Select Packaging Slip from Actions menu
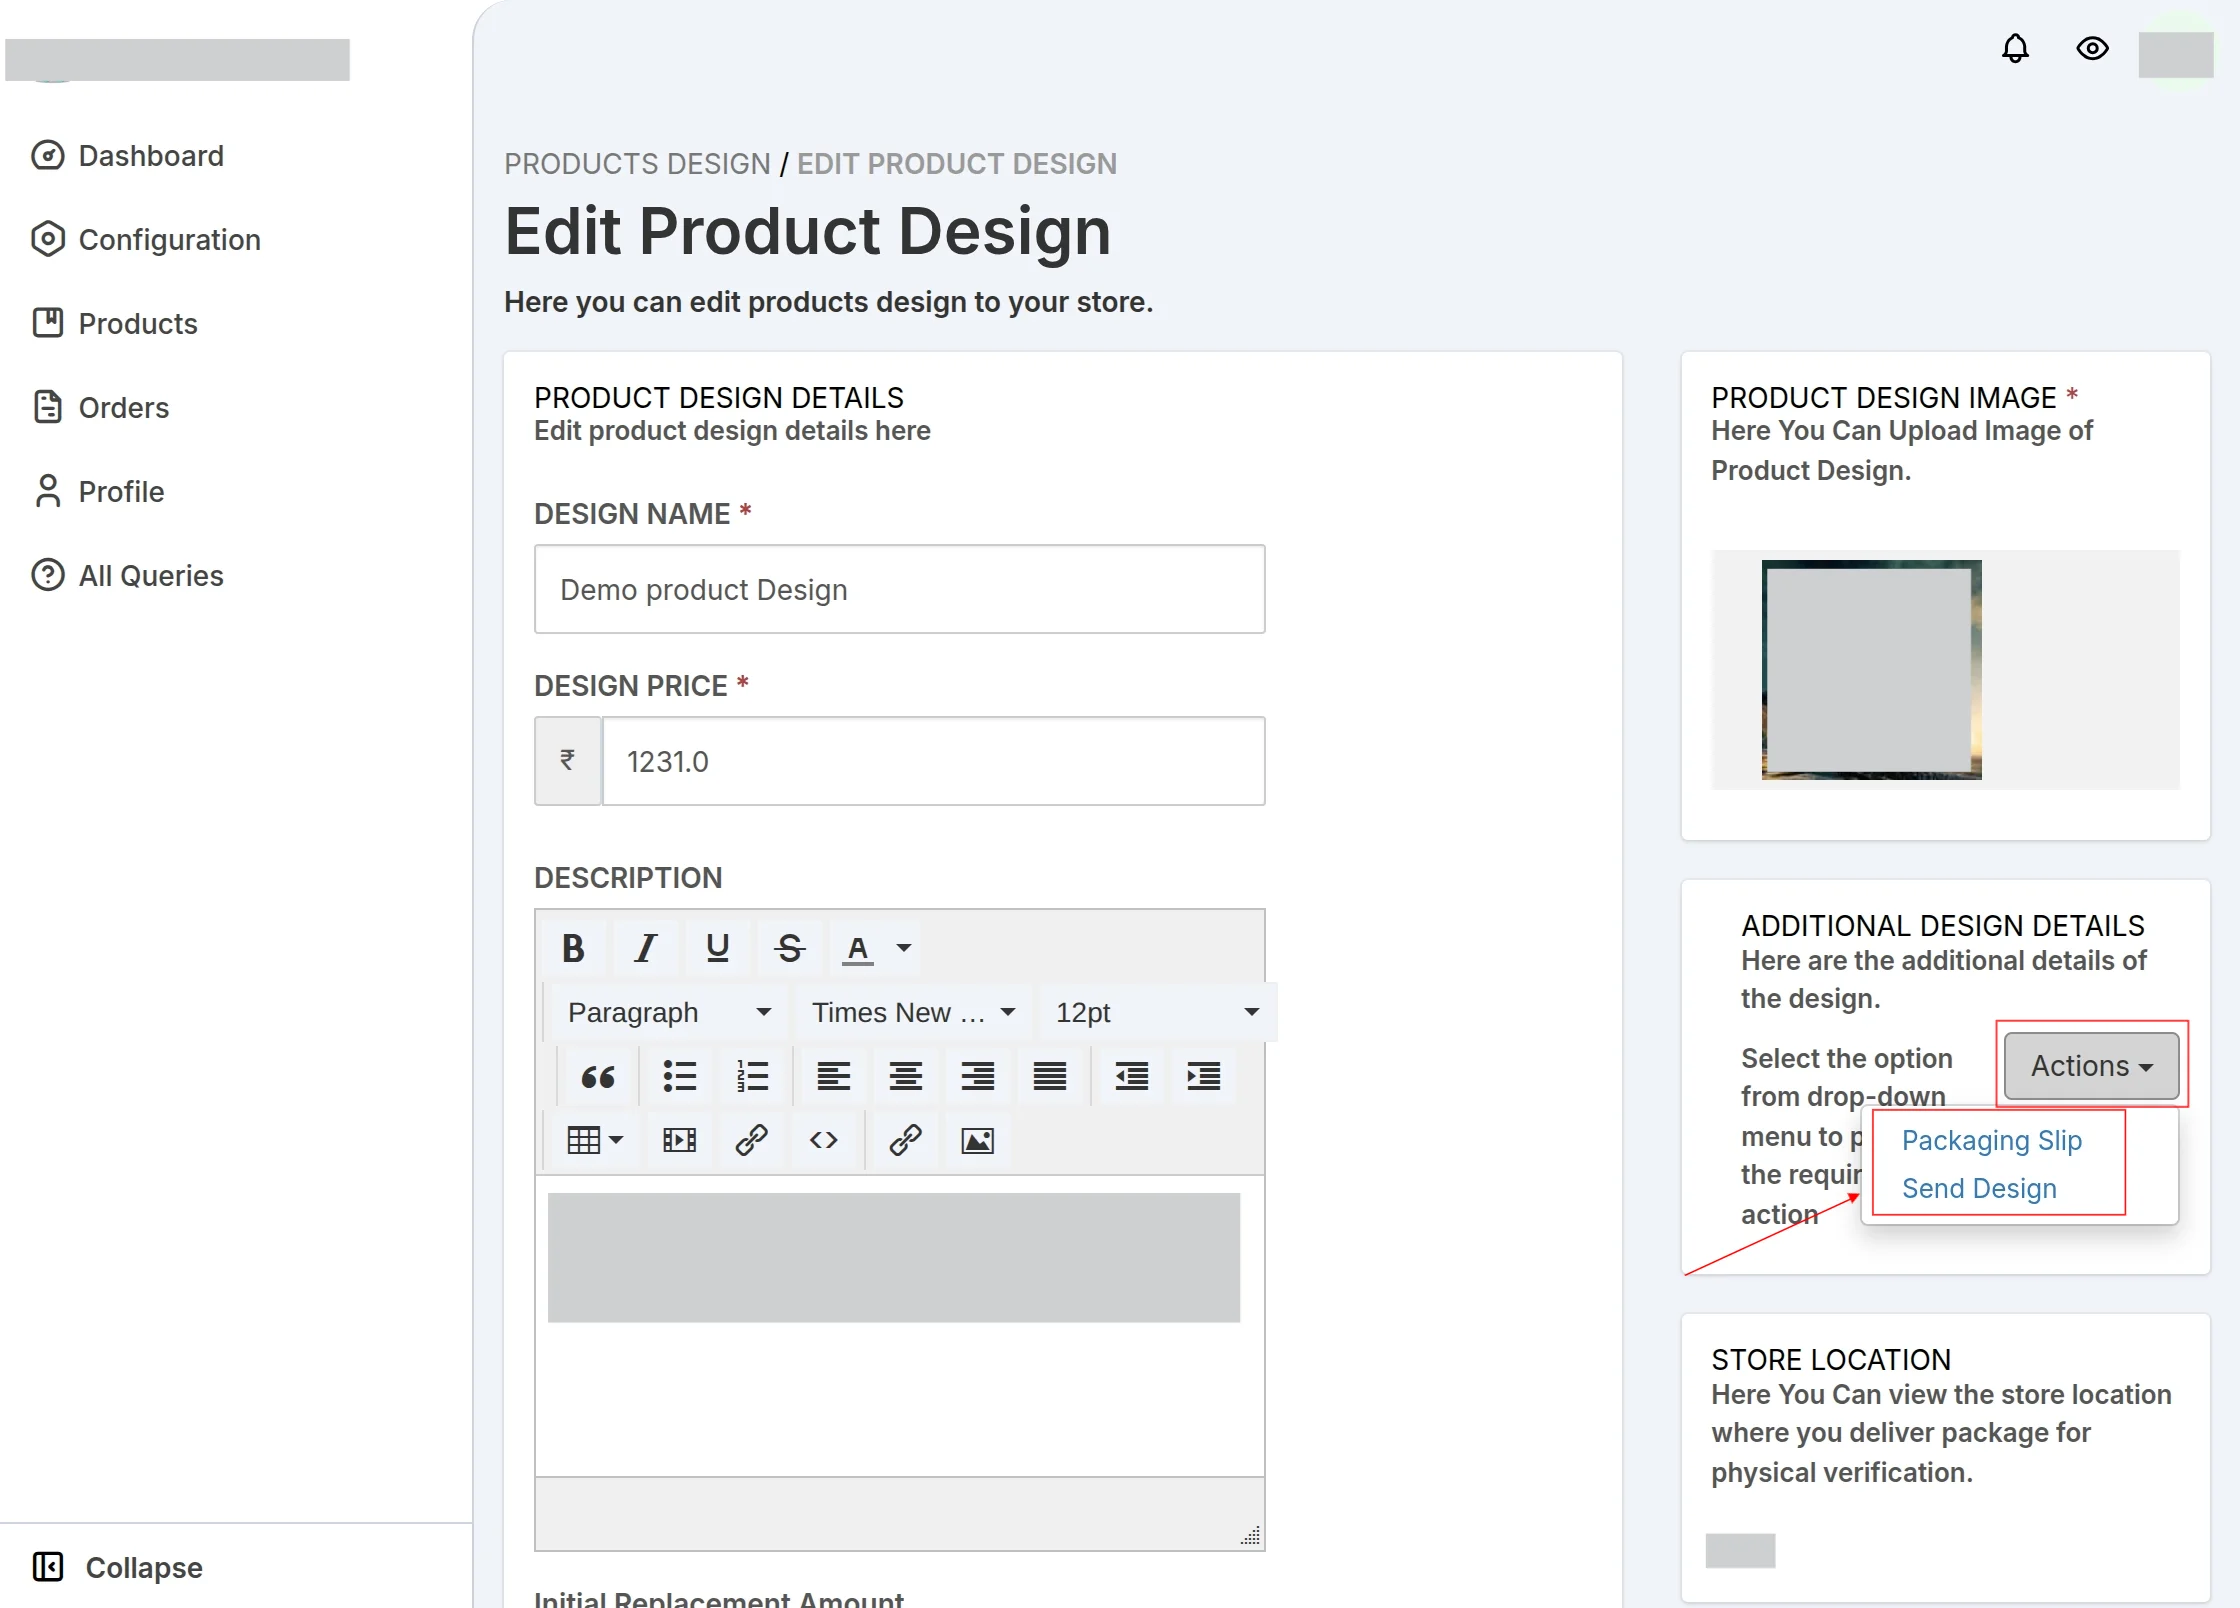The width and height of the screenshot is (2240, 1608). tap(1991, 1140)
